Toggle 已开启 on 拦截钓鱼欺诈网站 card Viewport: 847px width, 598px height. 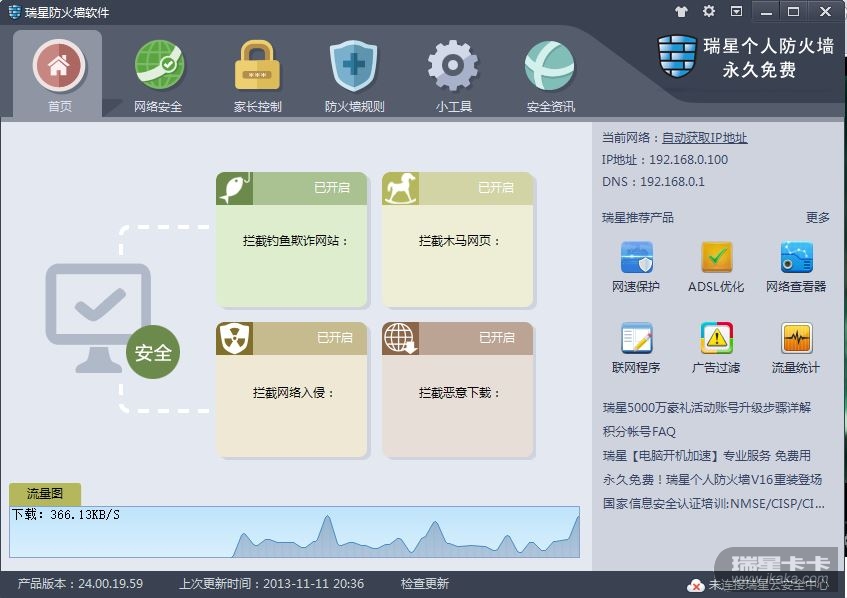pyautogui.click(x=332, y=188)
